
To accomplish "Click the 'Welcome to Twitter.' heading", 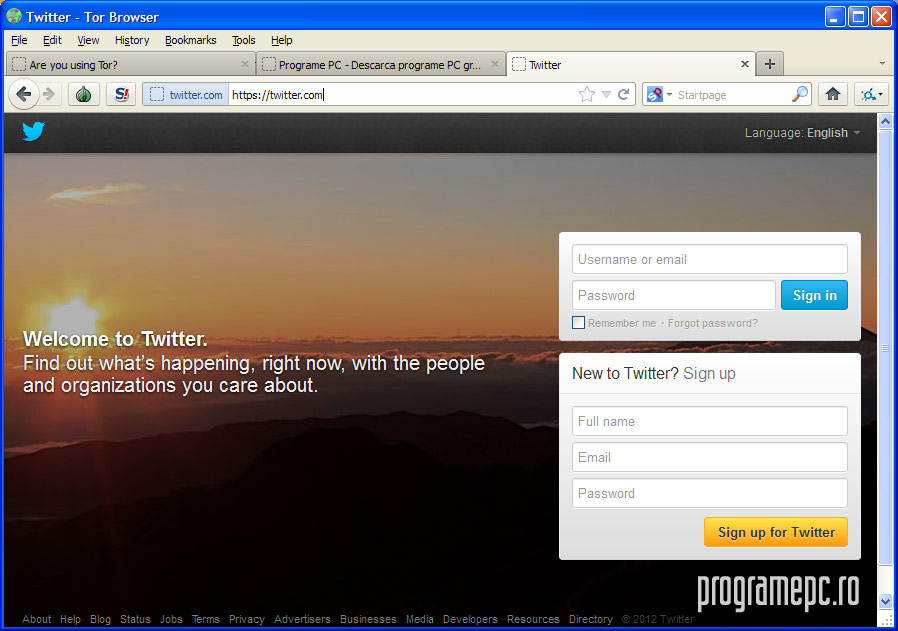I will (x=115, y=339).
